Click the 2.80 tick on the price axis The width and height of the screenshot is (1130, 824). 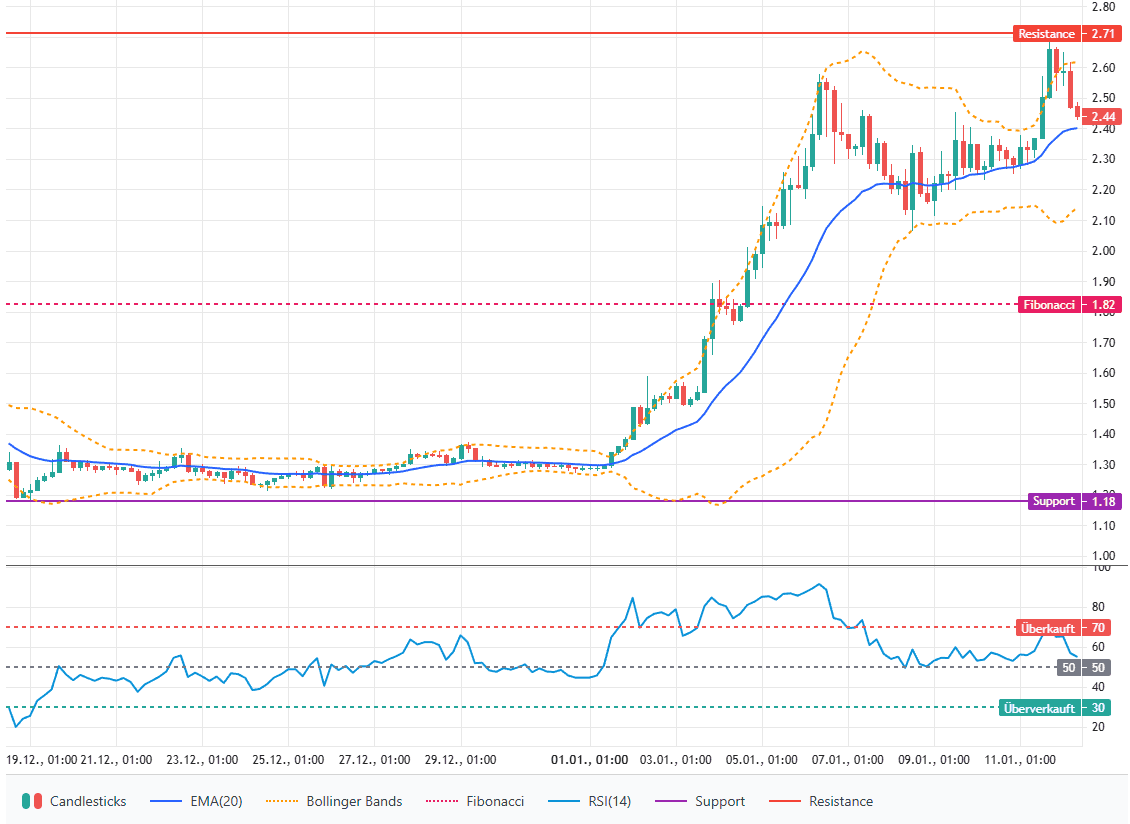1104,7
